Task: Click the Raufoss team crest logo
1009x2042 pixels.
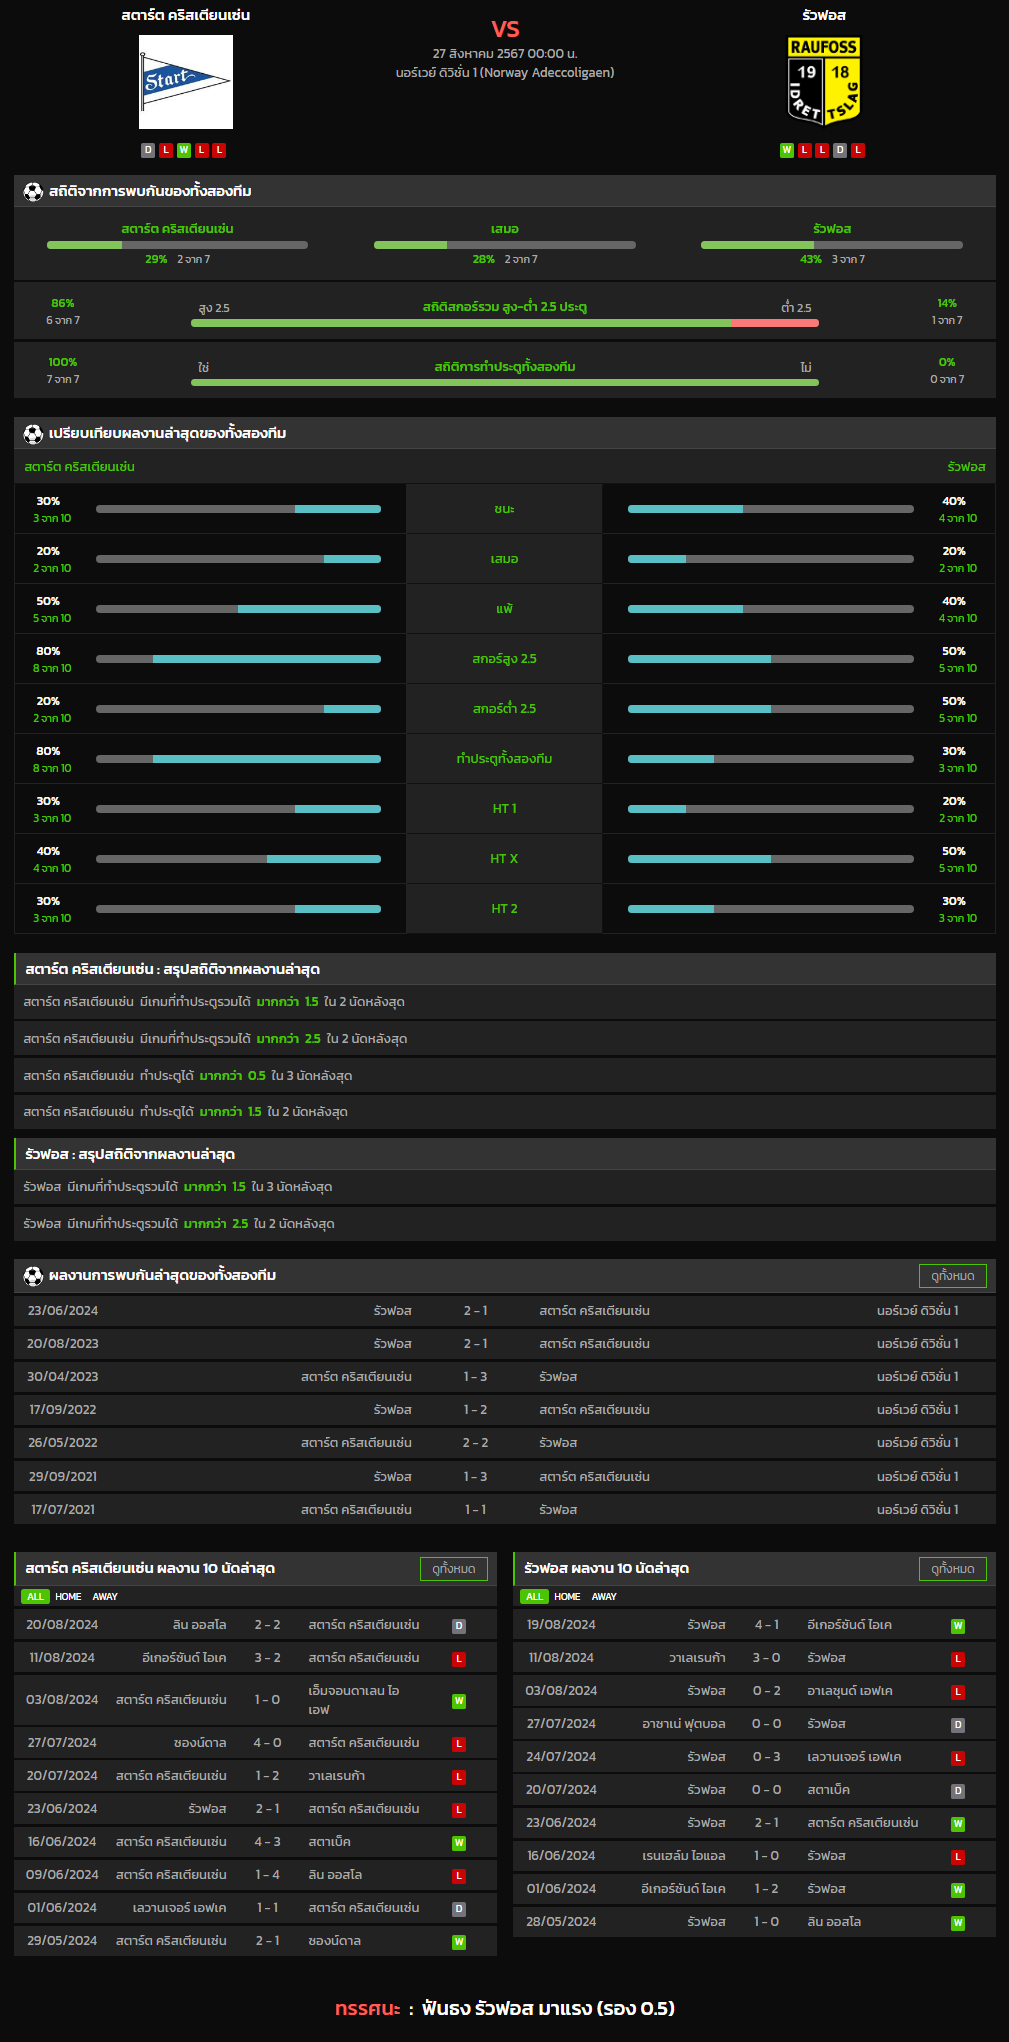Action: (x=824, y=81)
